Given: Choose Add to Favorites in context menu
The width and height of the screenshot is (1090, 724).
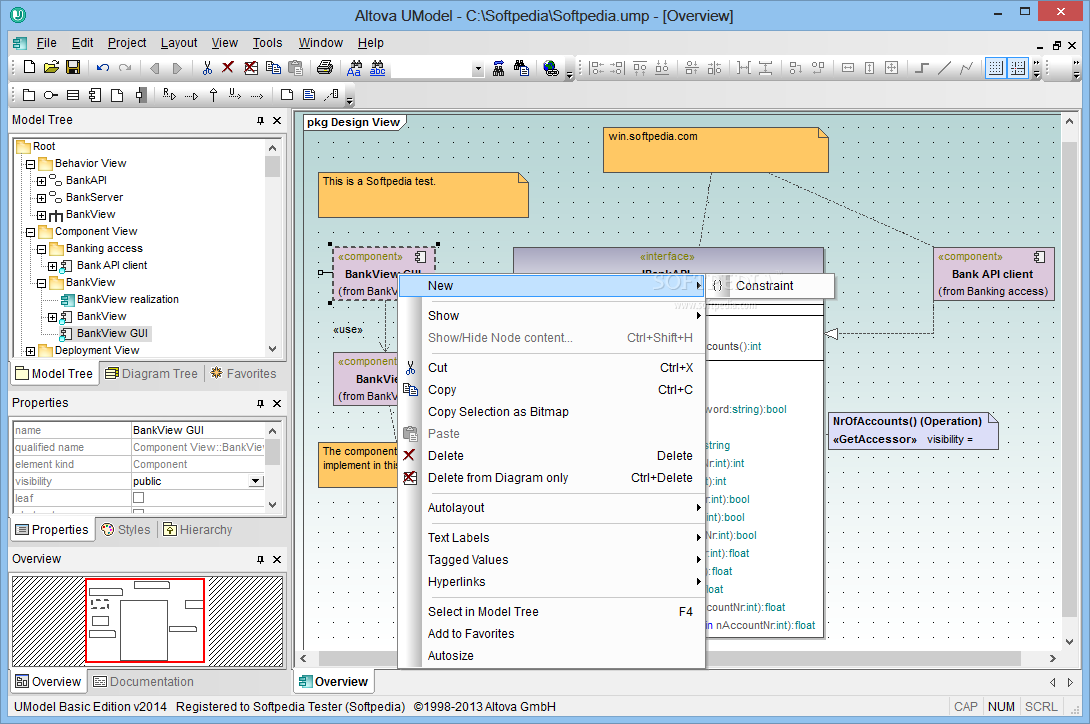Looking at the screenshot, I should point(551,634).
